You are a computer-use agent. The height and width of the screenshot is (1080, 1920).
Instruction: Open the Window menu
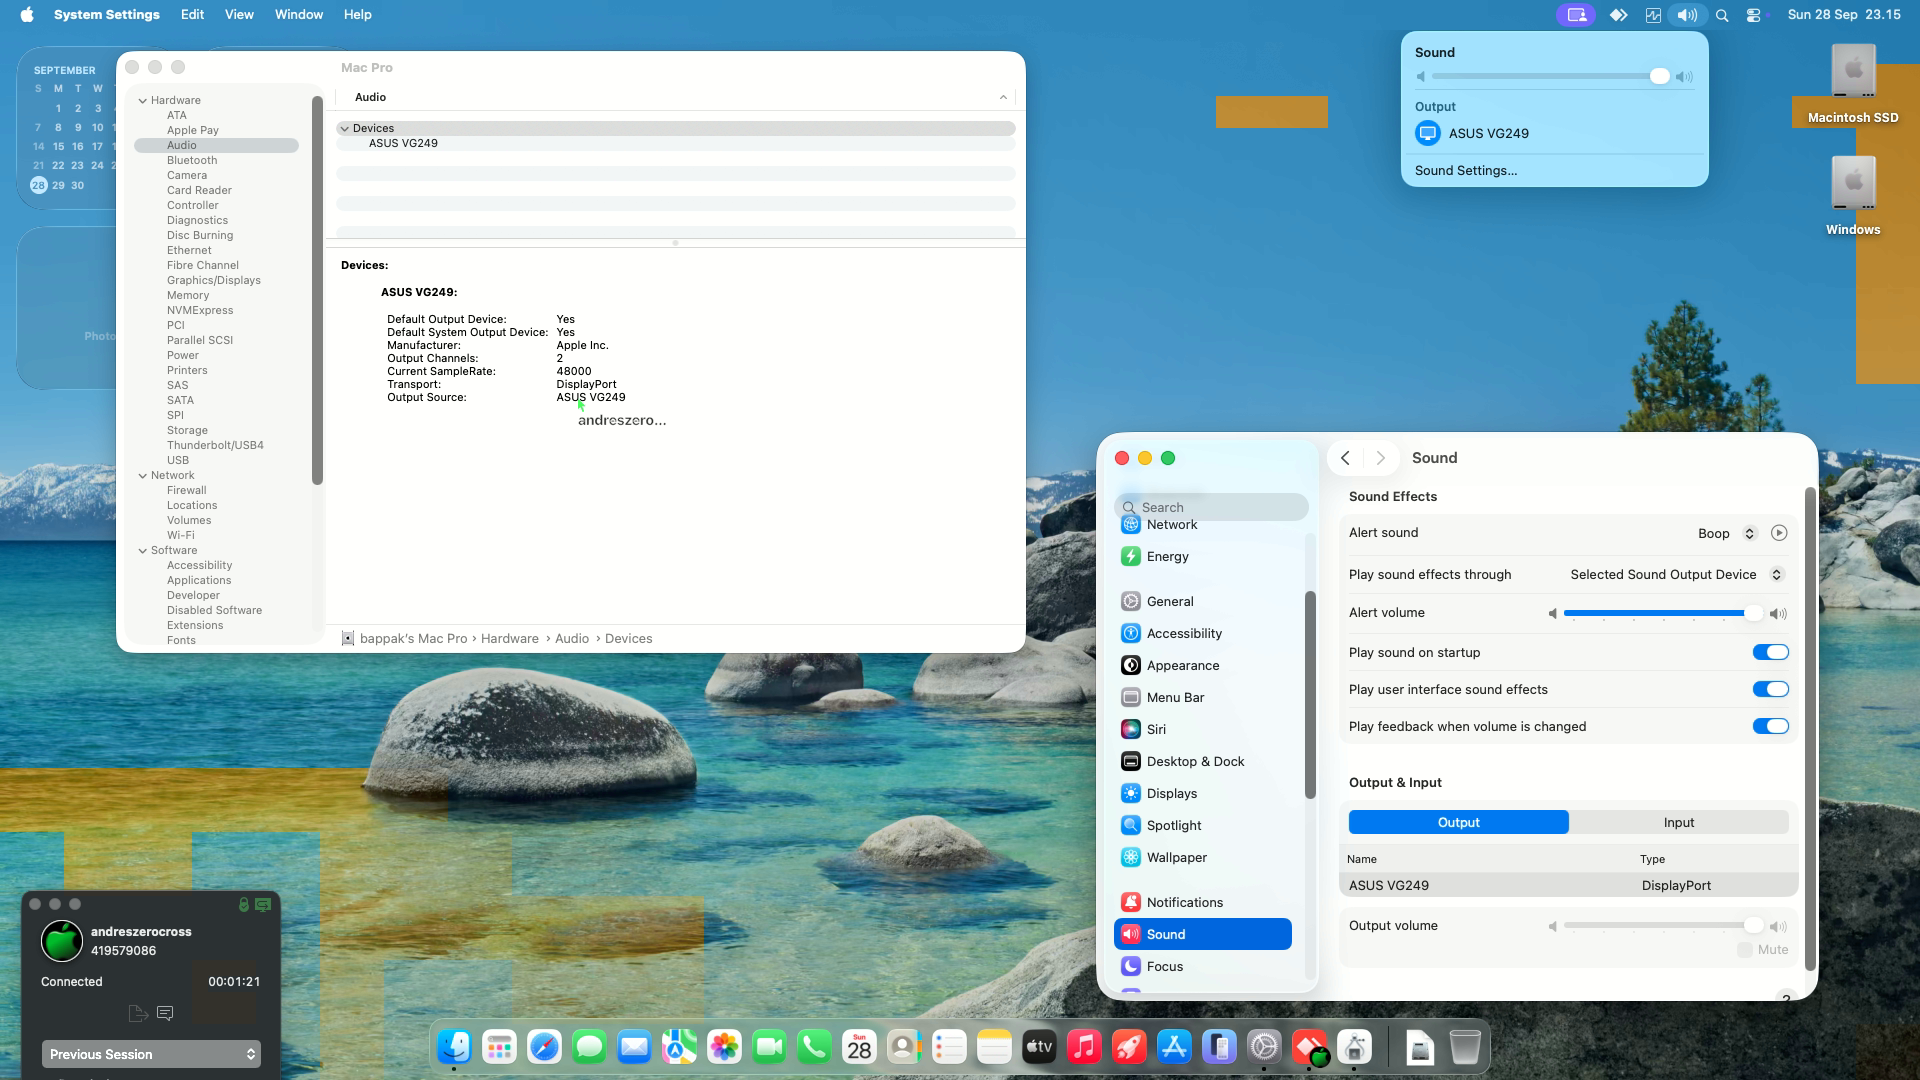pyautogui.click(x=299, y=14)
